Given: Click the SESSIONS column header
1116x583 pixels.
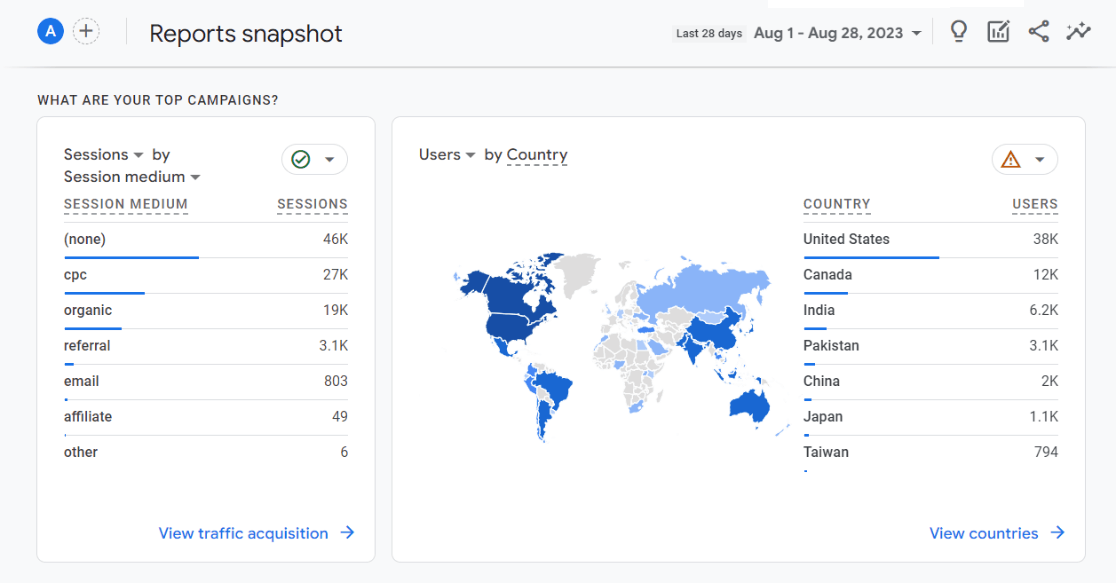Looking at the screenshot, I should point(312,204).
